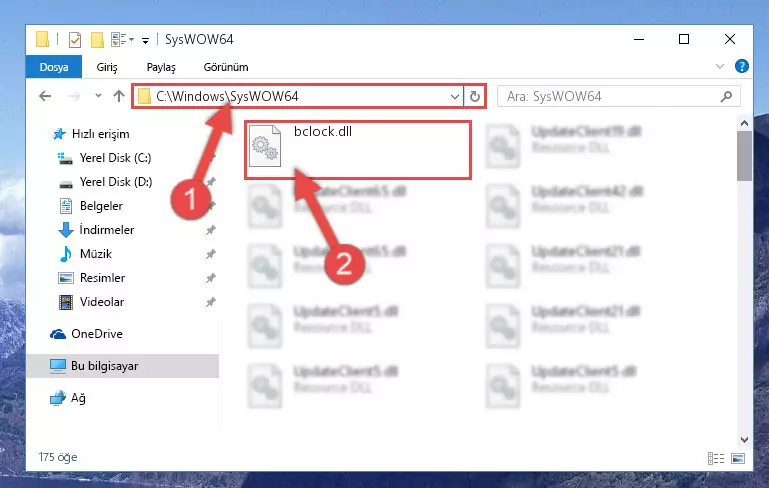Click the New folder icon in quick access toolbar

click(x=97, y=39)
